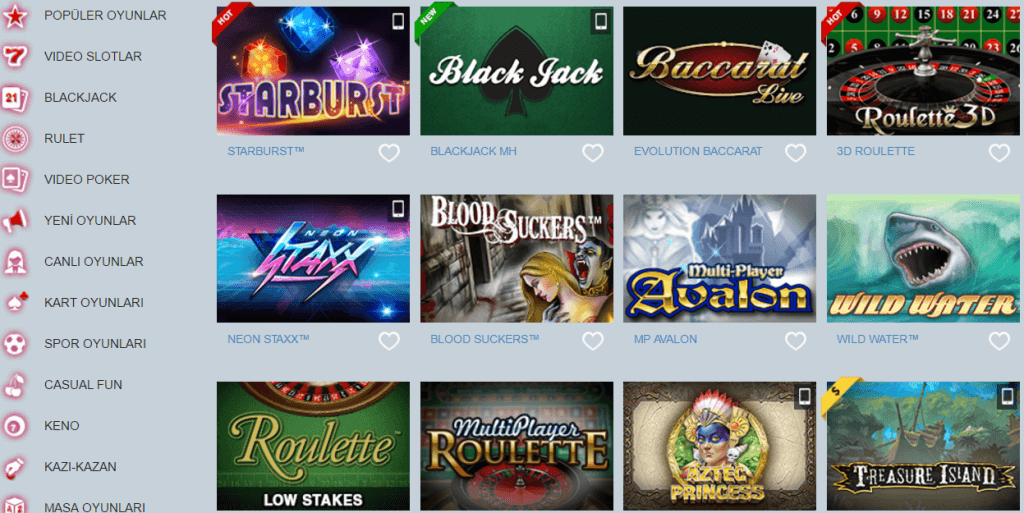Open the NEON STAXX title link
The image size is (1024, 513).
pyautogui.click(x=268, y=339)
